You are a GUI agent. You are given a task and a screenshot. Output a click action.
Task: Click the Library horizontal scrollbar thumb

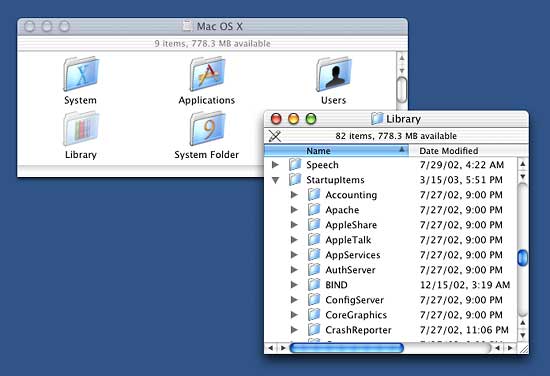pos(347,348)
